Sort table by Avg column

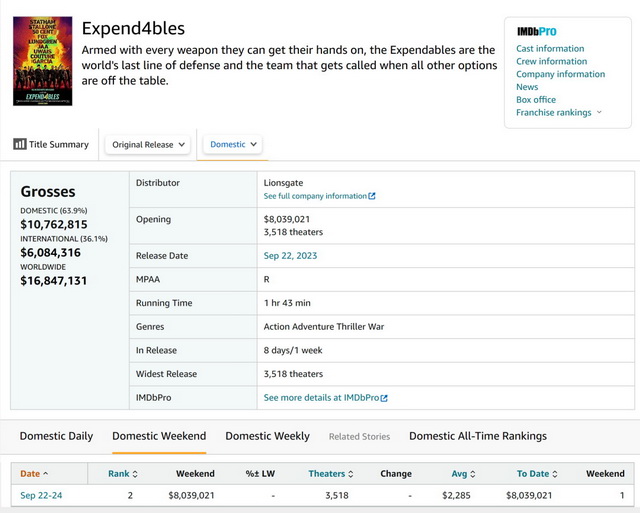point(462,473)
